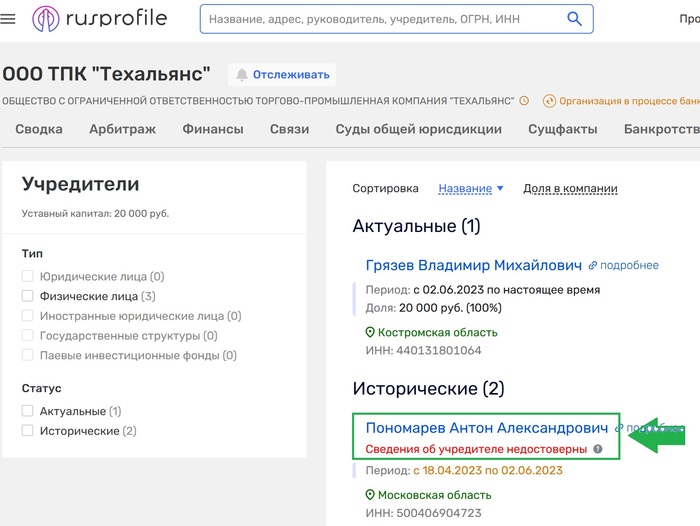Click the Исторические (2) heading
700x526 pixels.
click(x=428, y=388)
